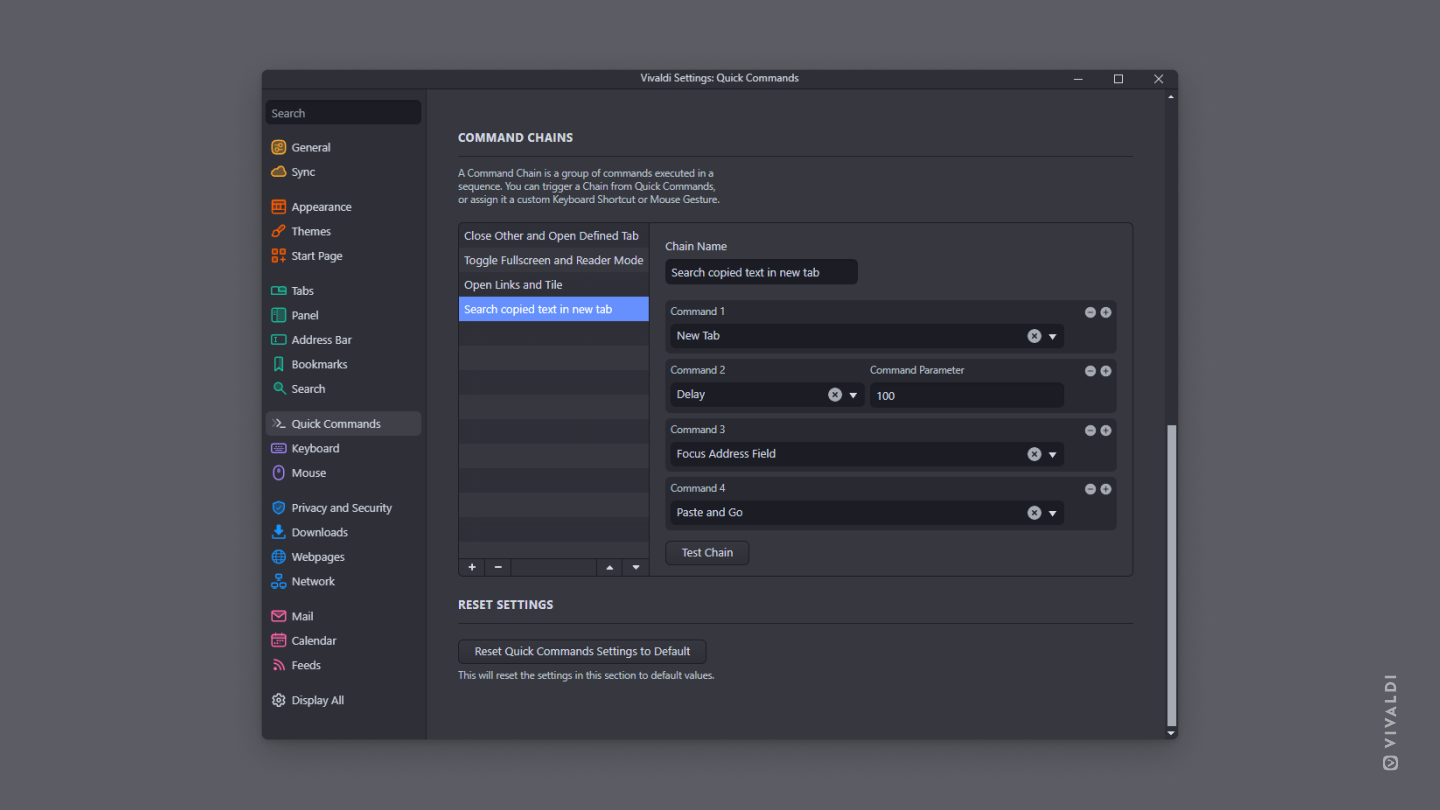The width and height of the screenshot is (1440, 810).
Task: Edit the Chain Name field
Action: pyautogui.click(x=762, y=272)
